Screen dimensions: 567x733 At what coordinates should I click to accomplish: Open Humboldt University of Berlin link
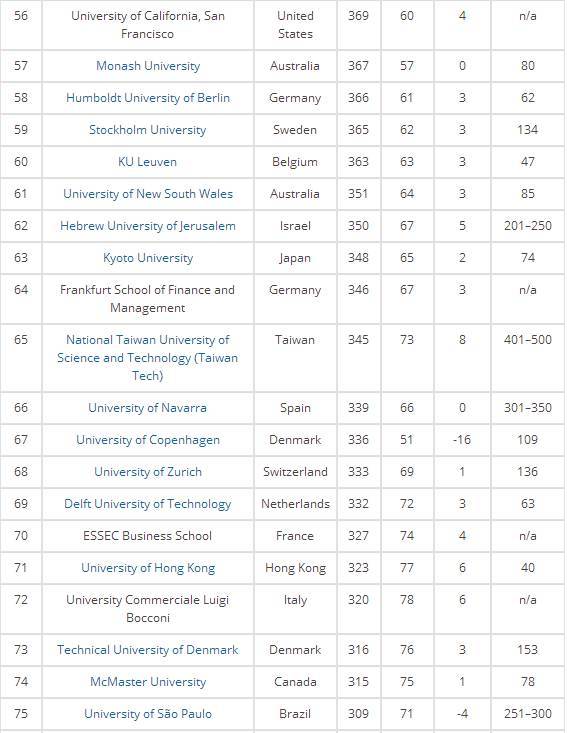(x=148, y=98)
